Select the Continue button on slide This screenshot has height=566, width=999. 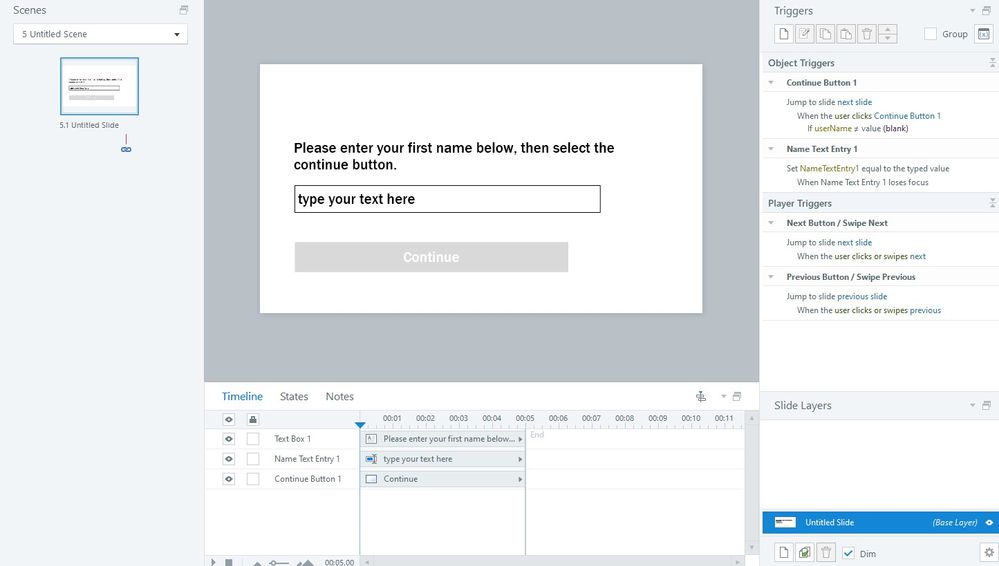pos(431,257)
